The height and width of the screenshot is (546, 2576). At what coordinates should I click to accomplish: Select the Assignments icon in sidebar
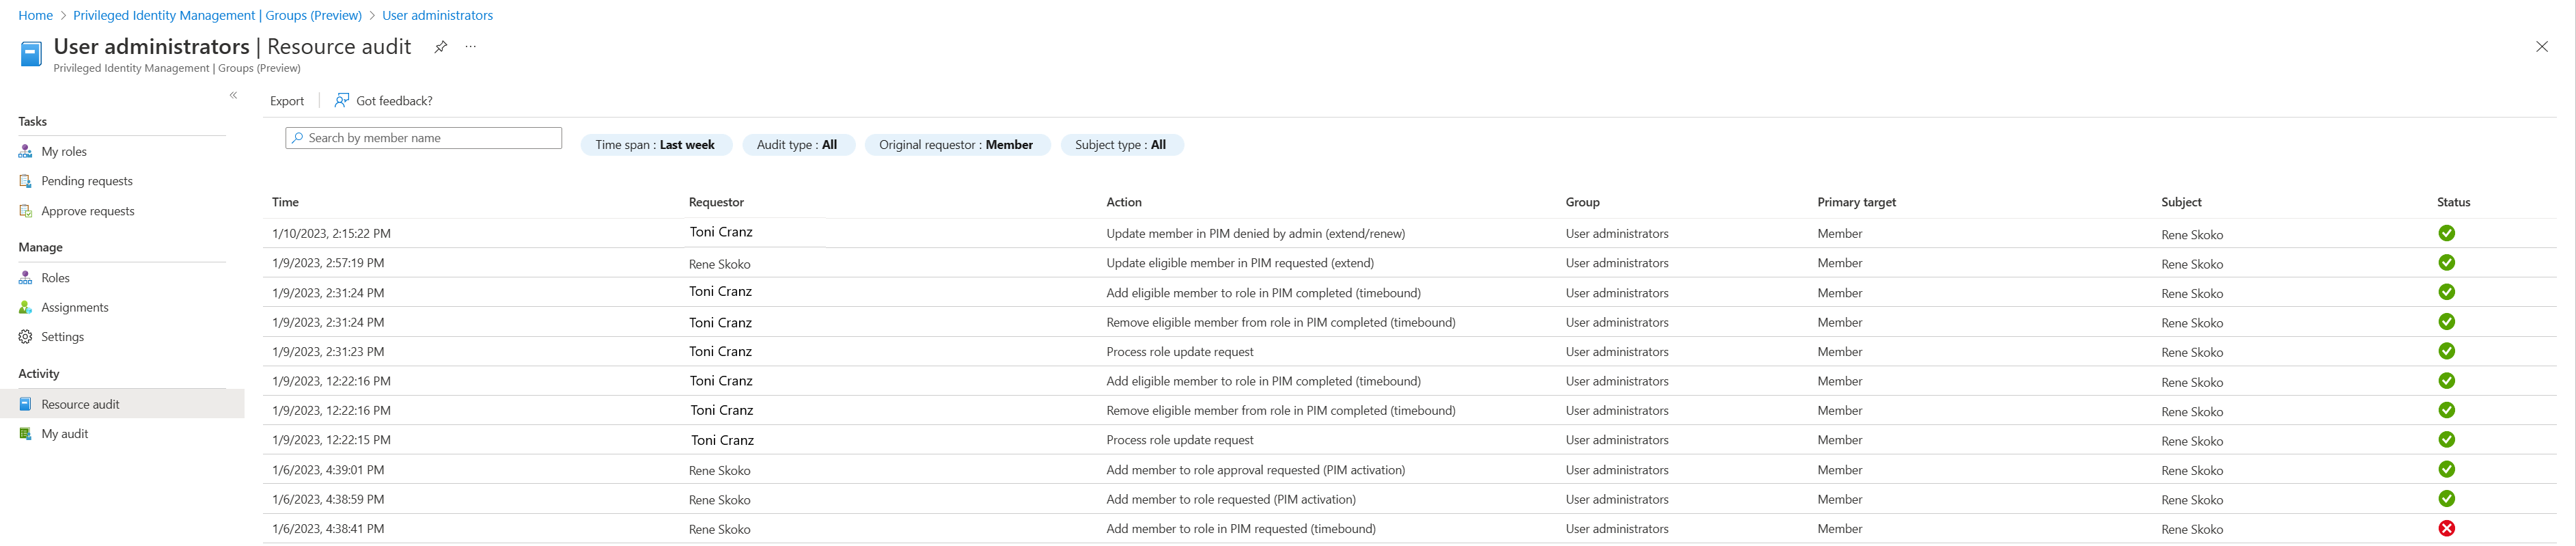pyautogui.click(x=26, y=308)
